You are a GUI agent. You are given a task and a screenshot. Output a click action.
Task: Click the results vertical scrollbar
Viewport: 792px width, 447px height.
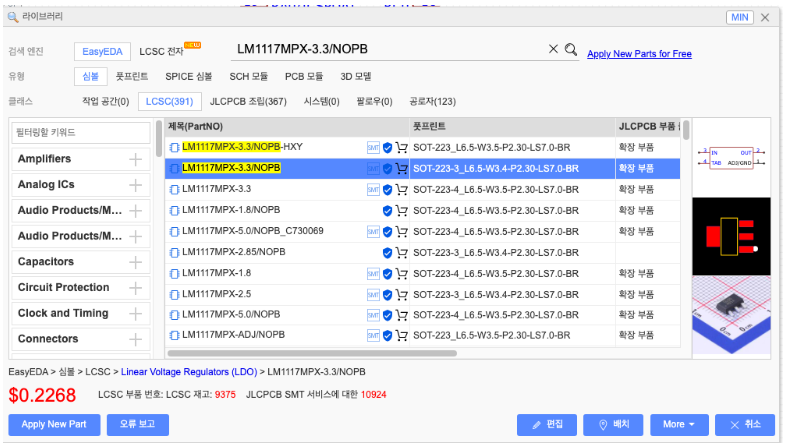pos(686,130)
